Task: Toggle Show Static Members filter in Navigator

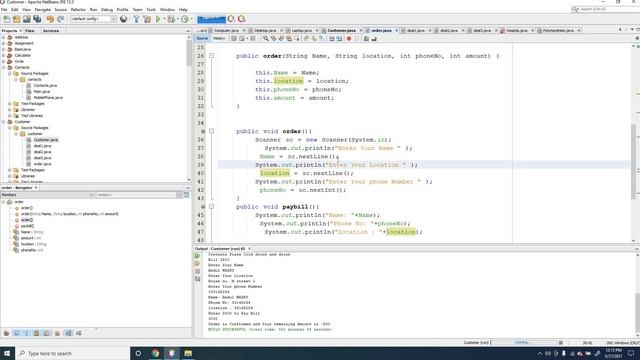Action: [x=27, y=333]
